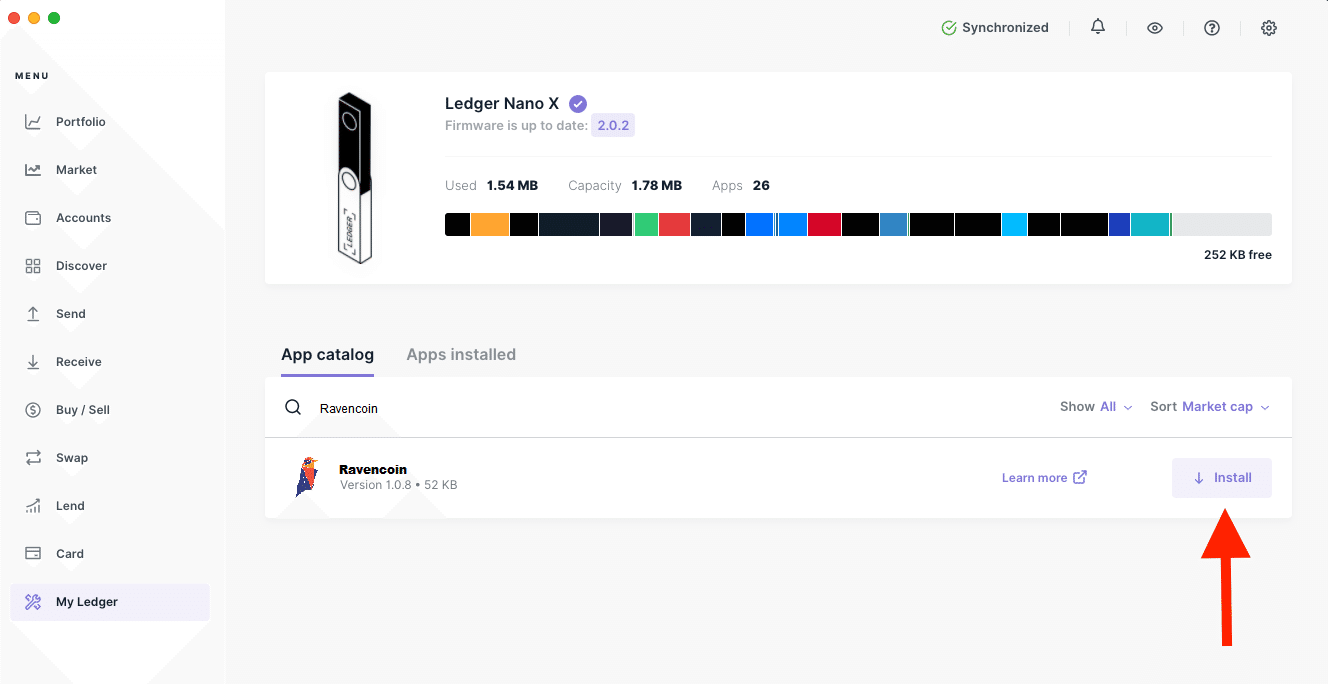Viewport: 1328px width, 684px height.
Task: Click the Synchronized status indicator
Action: pyautogui.click(x=995, y=28)
